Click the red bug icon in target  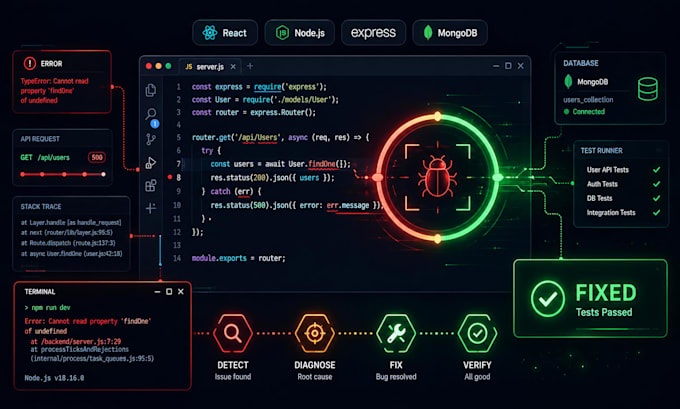point(437,177)
